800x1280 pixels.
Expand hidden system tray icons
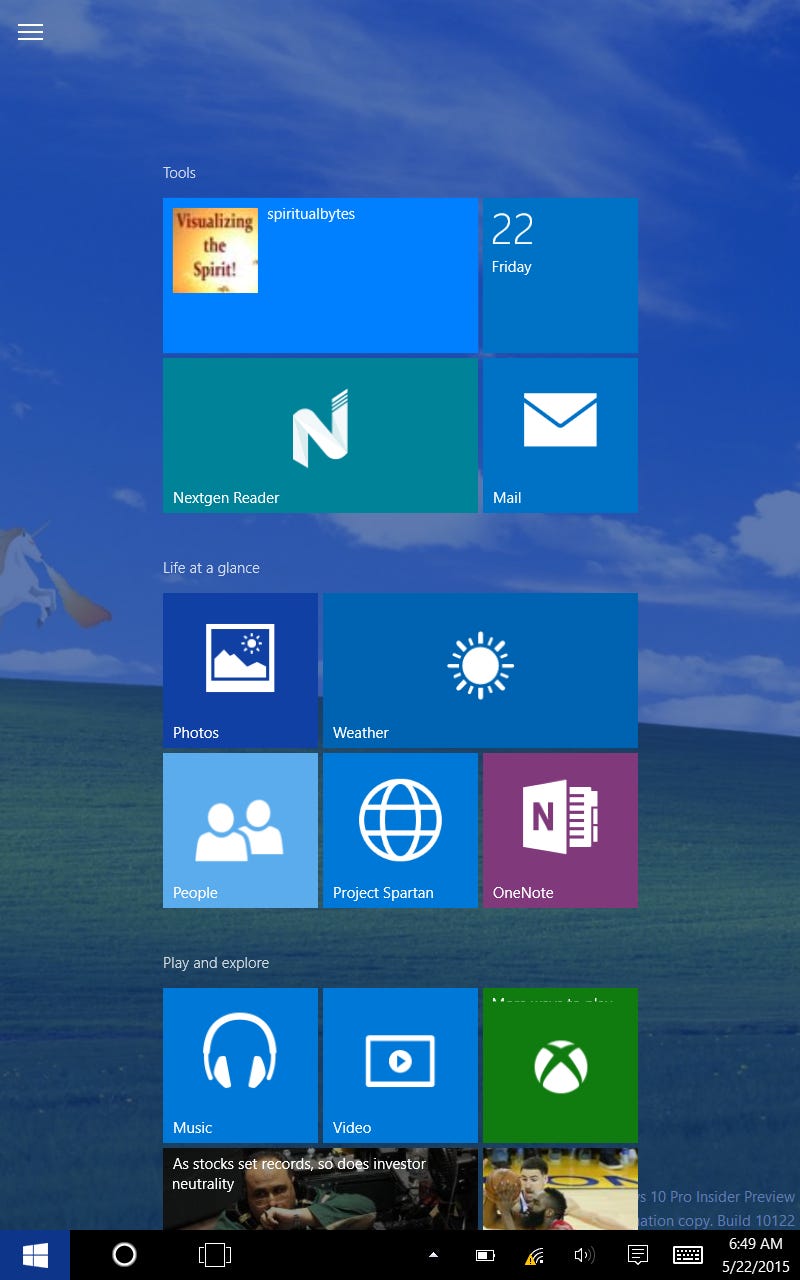pos(433,1254)
